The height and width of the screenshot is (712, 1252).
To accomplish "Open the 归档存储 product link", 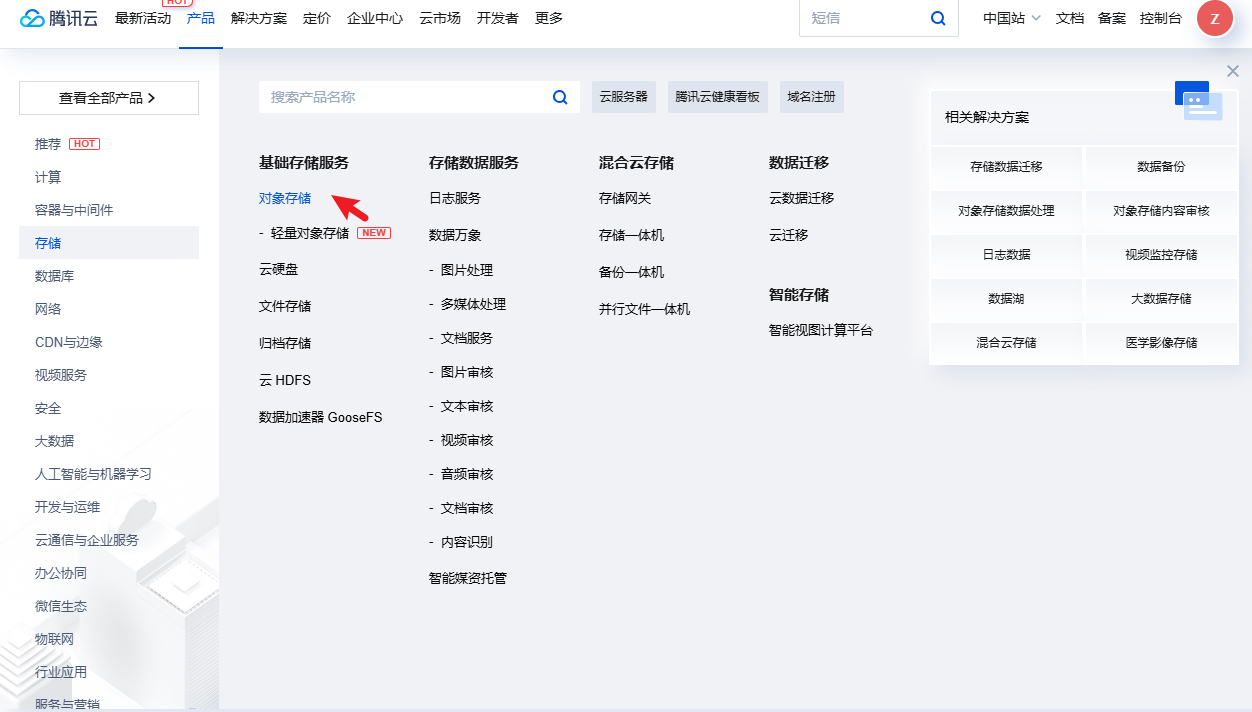I will 285,343.
